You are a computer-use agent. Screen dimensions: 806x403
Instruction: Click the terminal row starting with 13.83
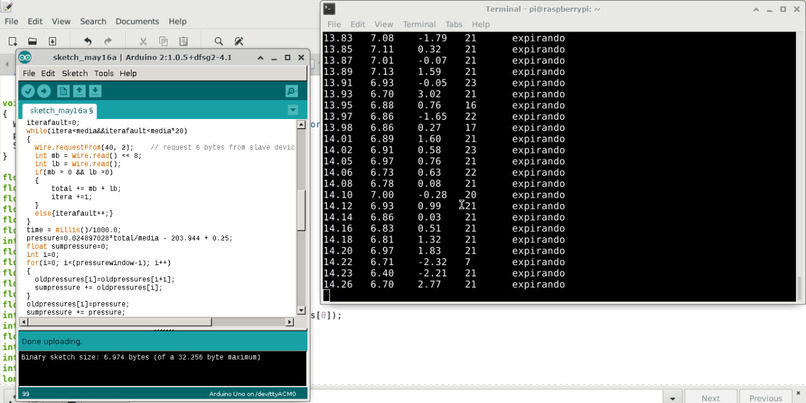pyautogui.click(x=445, y=38)
